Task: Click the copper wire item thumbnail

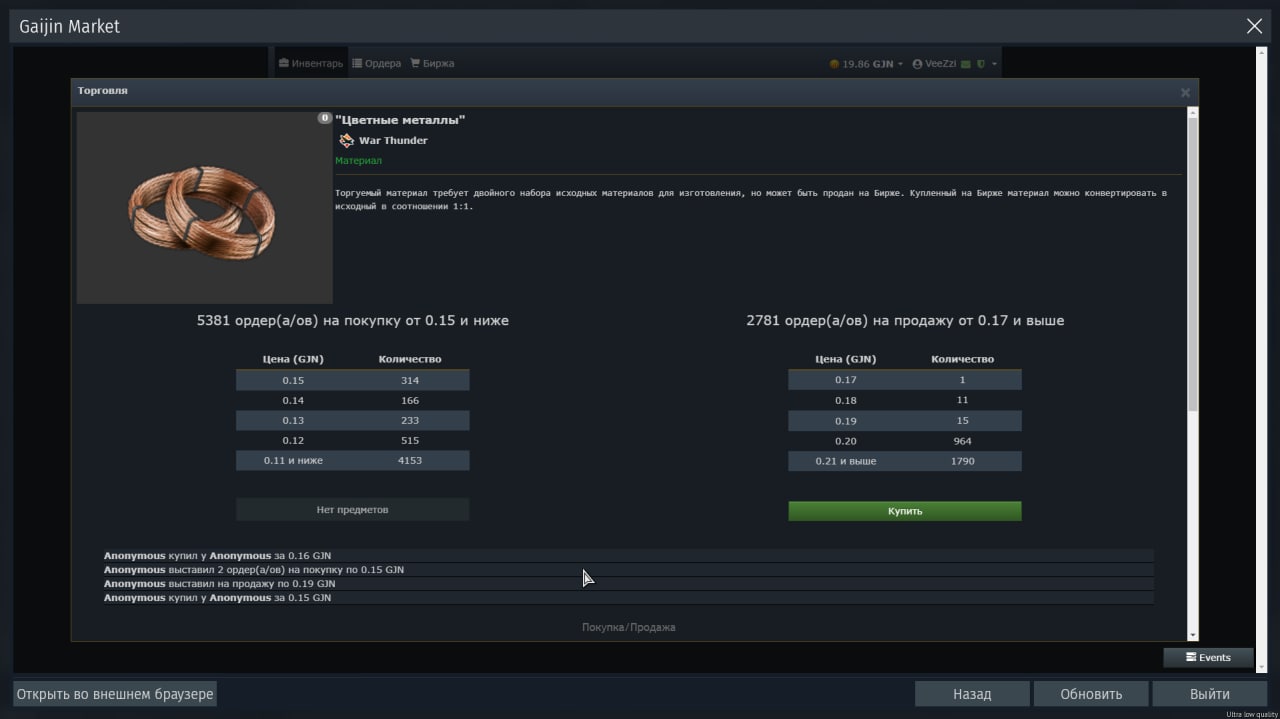Action: click(204, 207)
